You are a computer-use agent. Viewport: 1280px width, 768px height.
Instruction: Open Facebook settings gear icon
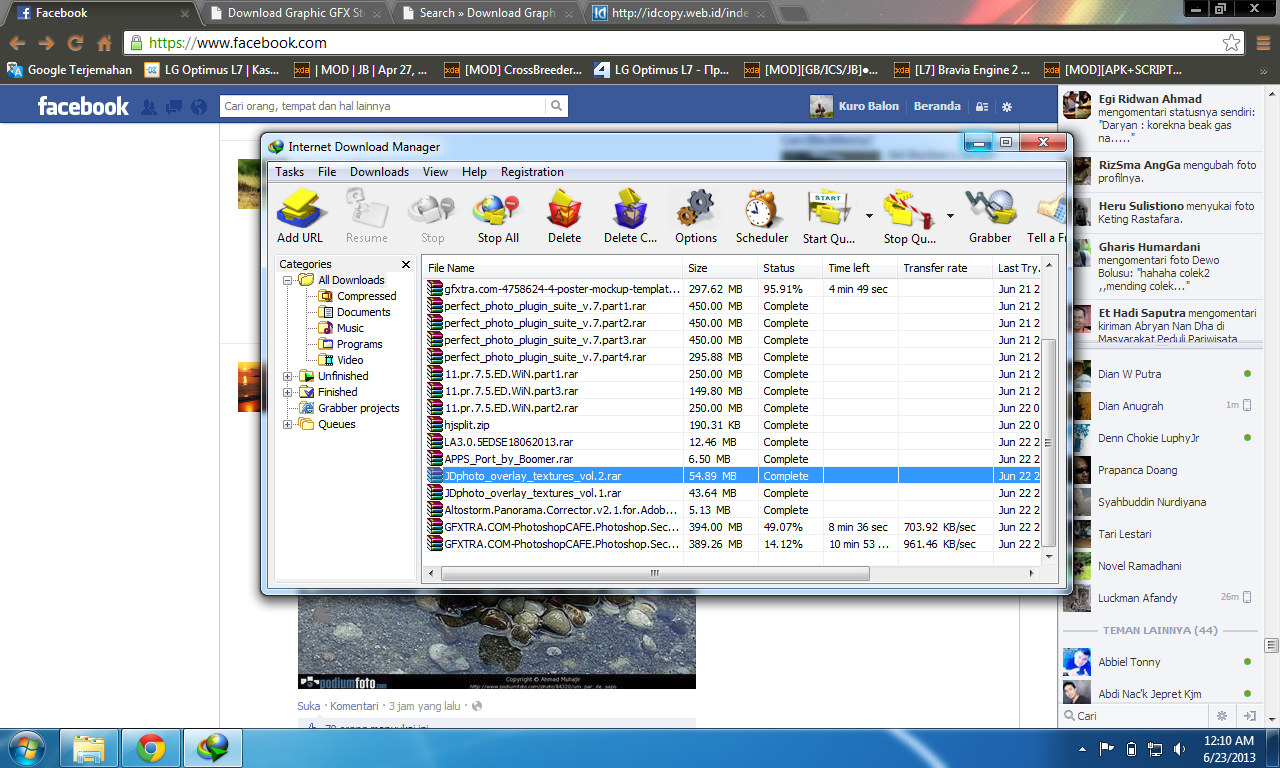1007,107
